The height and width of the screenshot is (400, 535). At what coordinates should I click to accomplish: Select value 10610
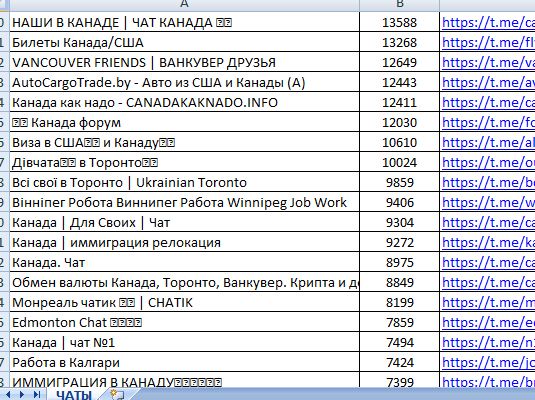point(400,142)
